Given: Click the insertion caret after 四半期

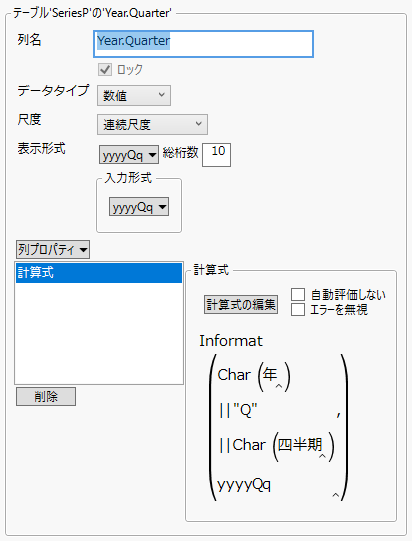Looking at the screenshot, I should click(322, 456).
